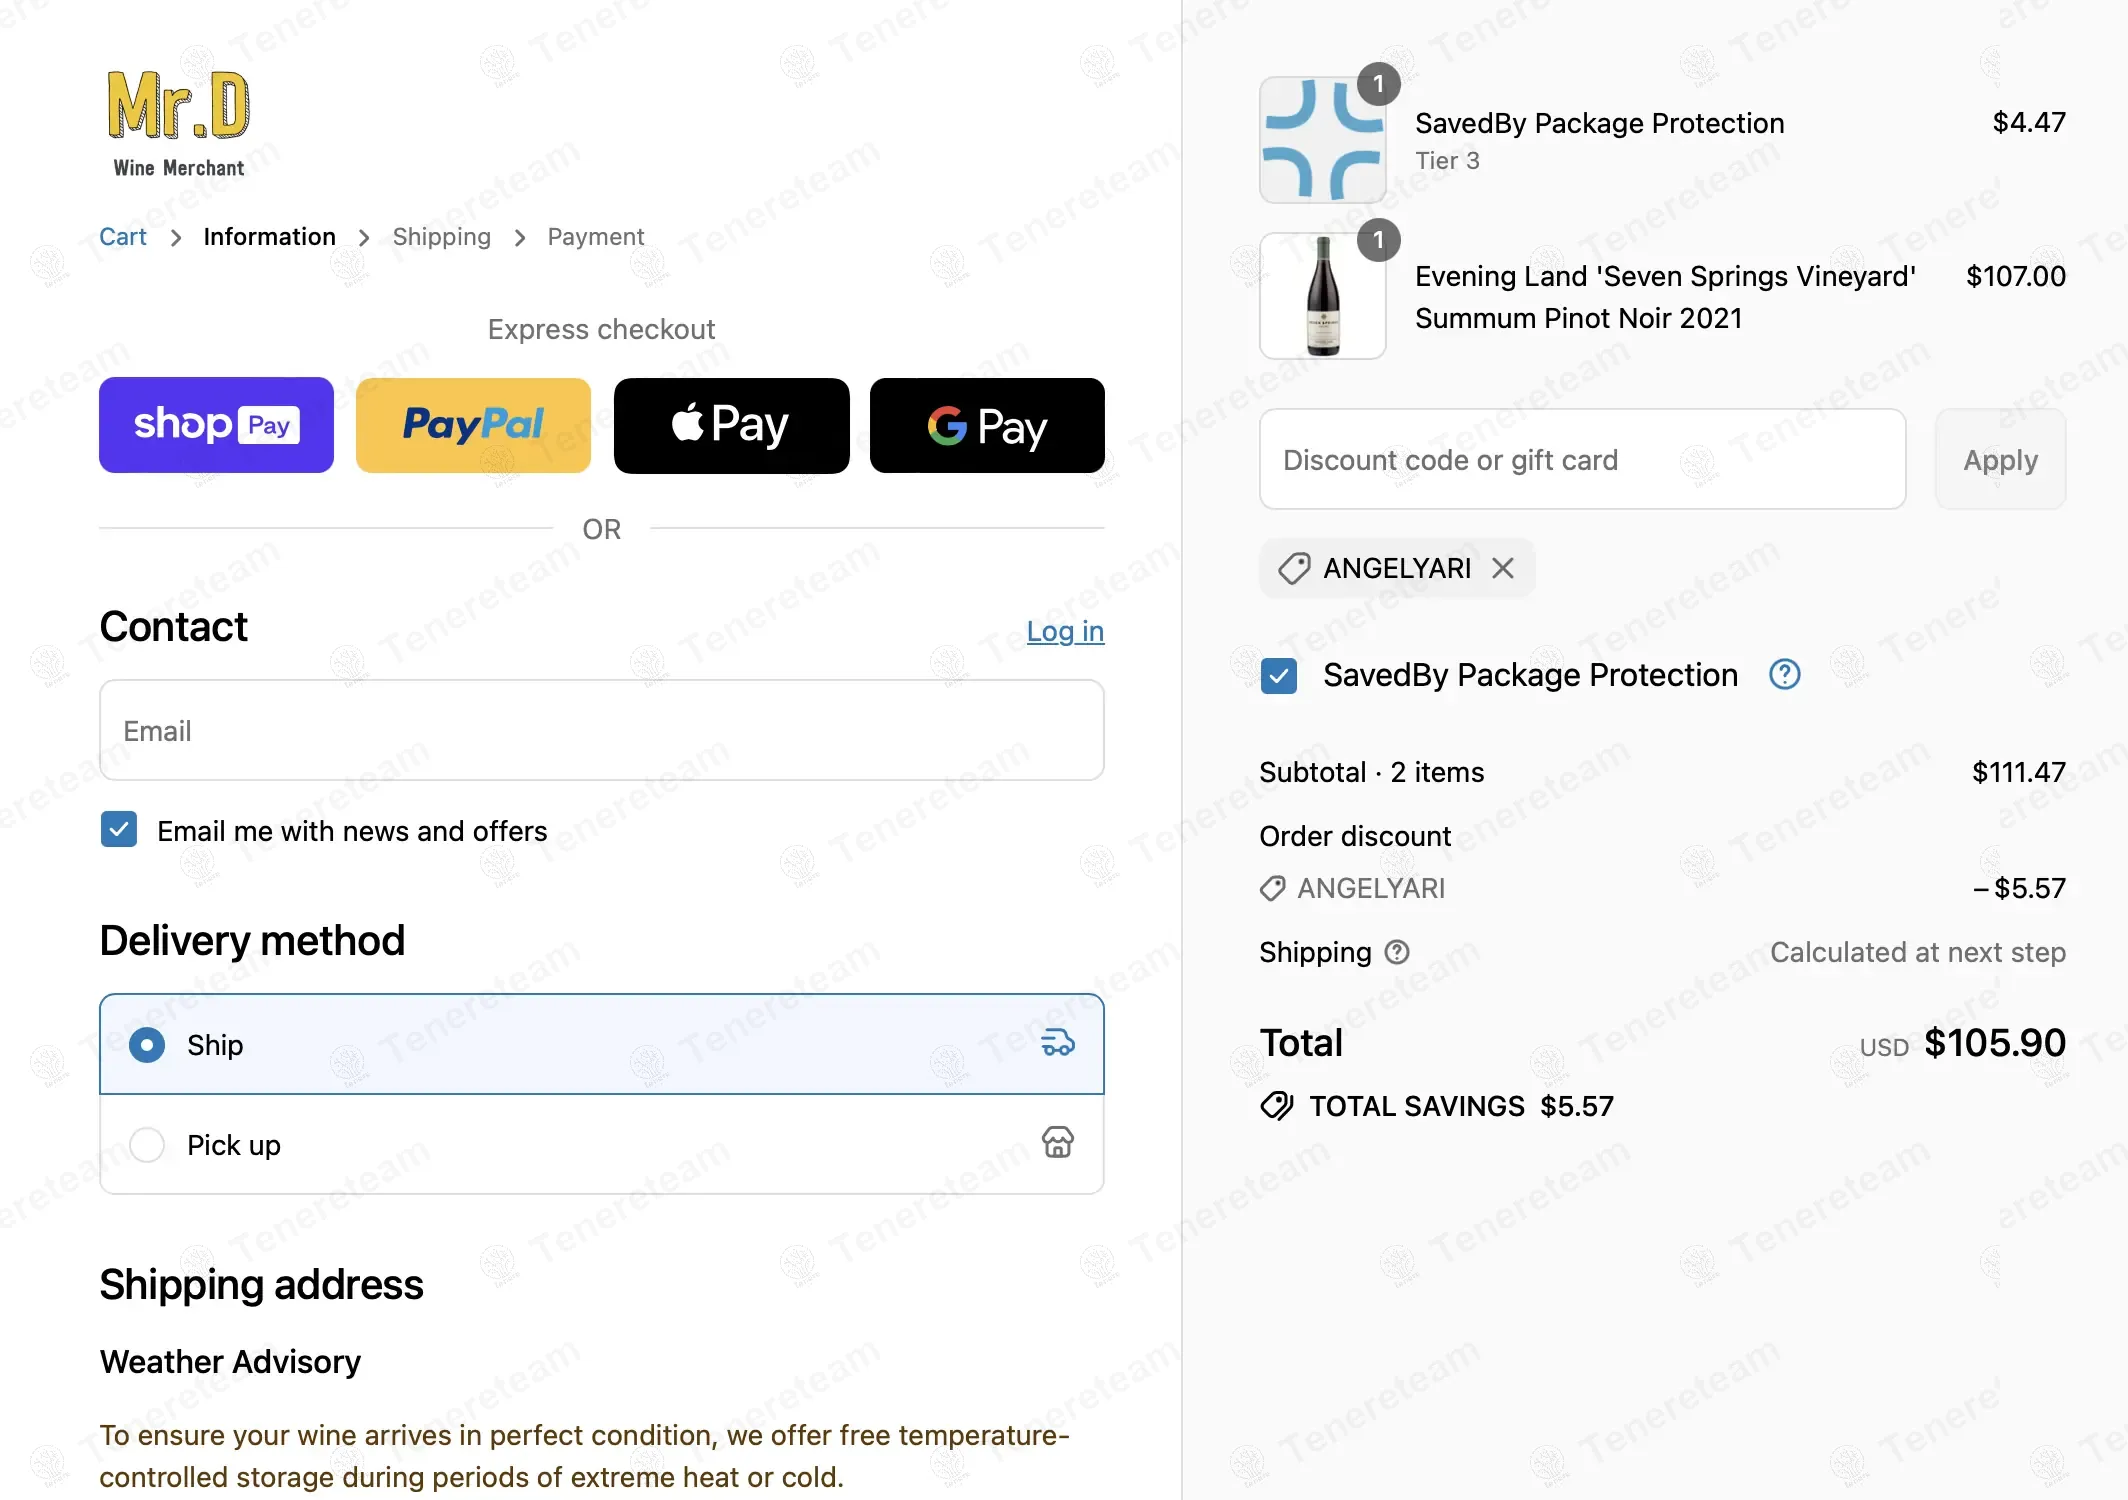The image size is (2128, 1500).
Task: Click the Pinot Noir bottle thumbnail
Action: pyautogui.click(x=1322, y=297)
